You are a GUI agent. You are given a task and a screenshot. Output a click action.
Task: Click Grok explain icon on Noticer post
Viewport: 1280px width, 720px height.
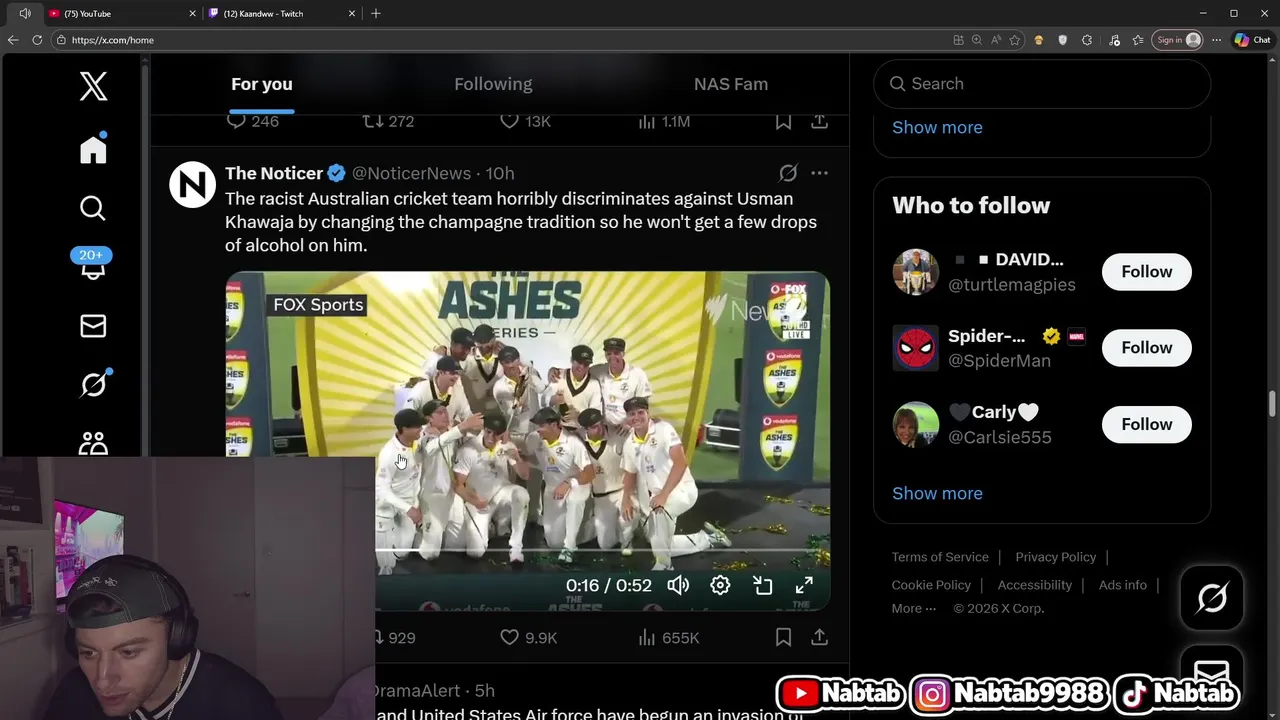point(788,173)
